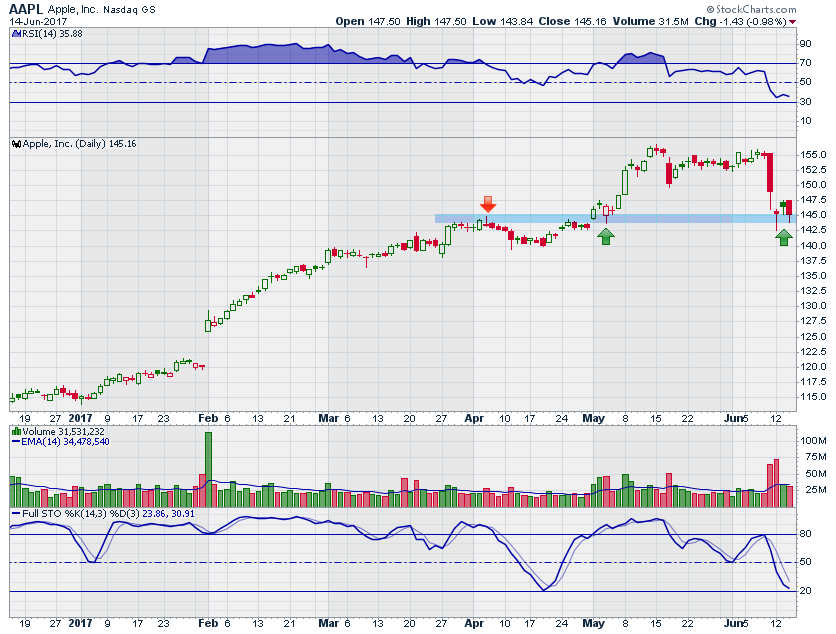Click the 14-Jun-2017 date text

pos(38,21)
